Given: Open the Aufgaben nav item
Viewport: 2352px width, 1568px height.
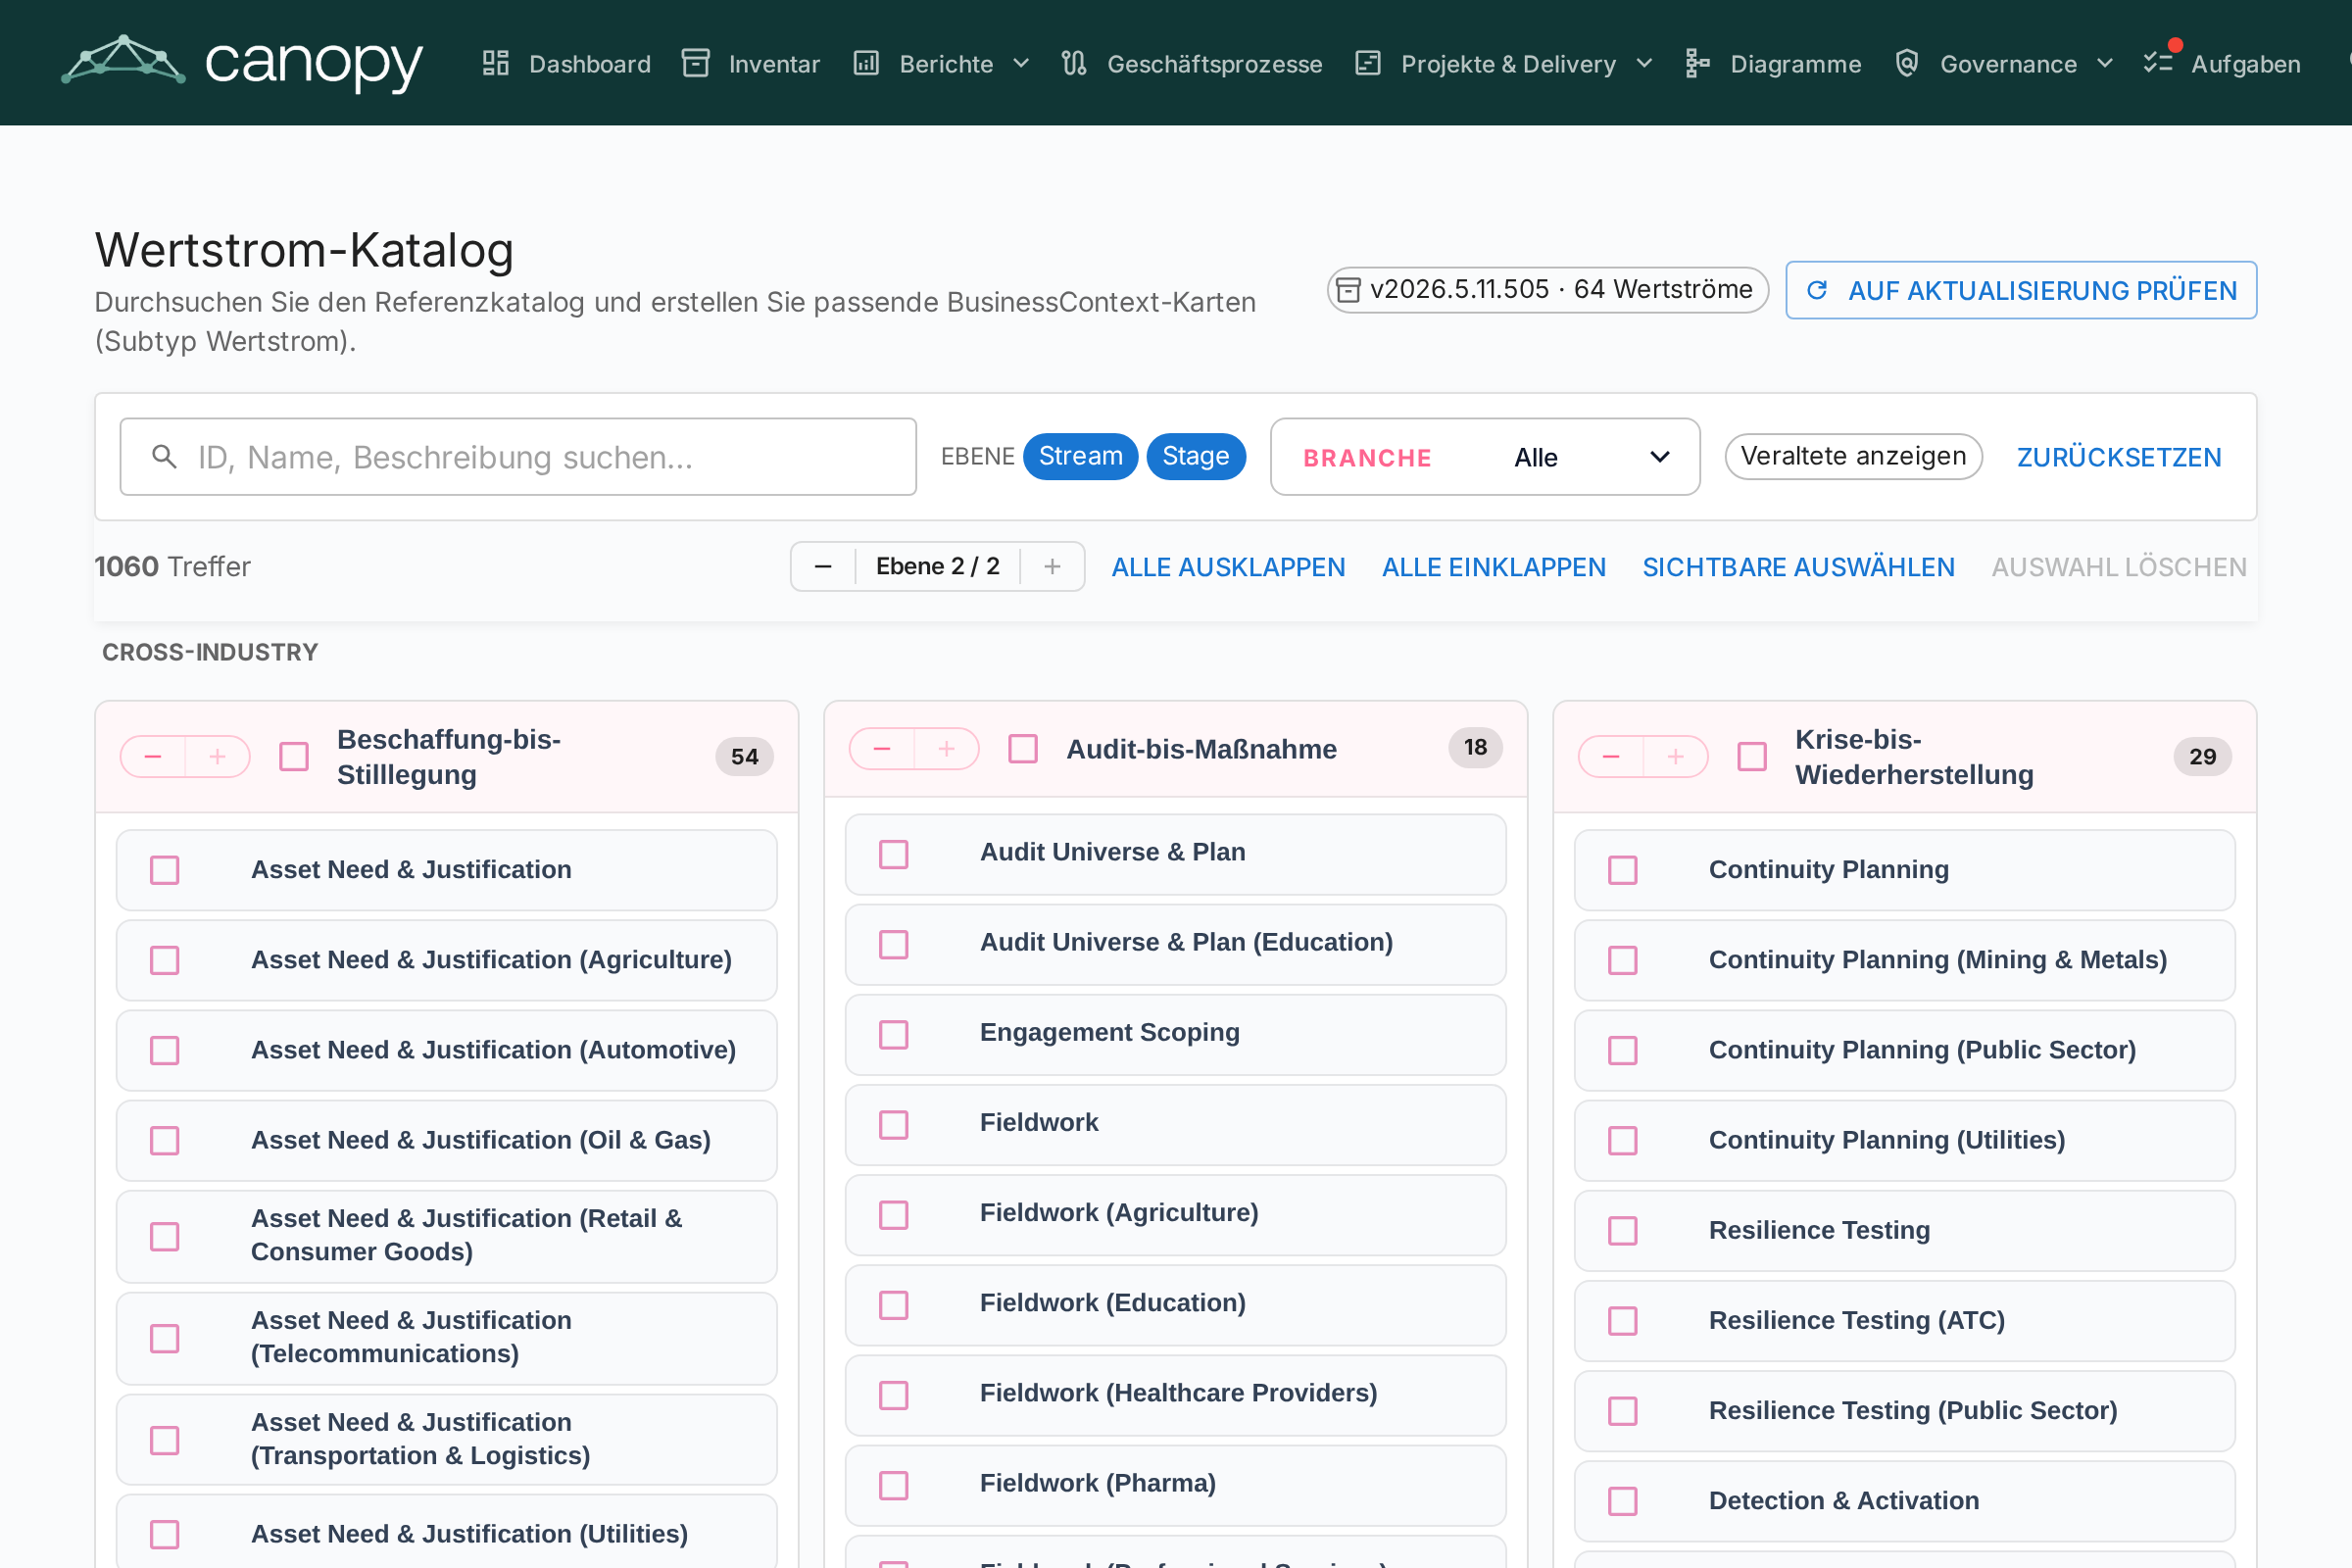Looking at the screenshot, I should (2222, 64).
